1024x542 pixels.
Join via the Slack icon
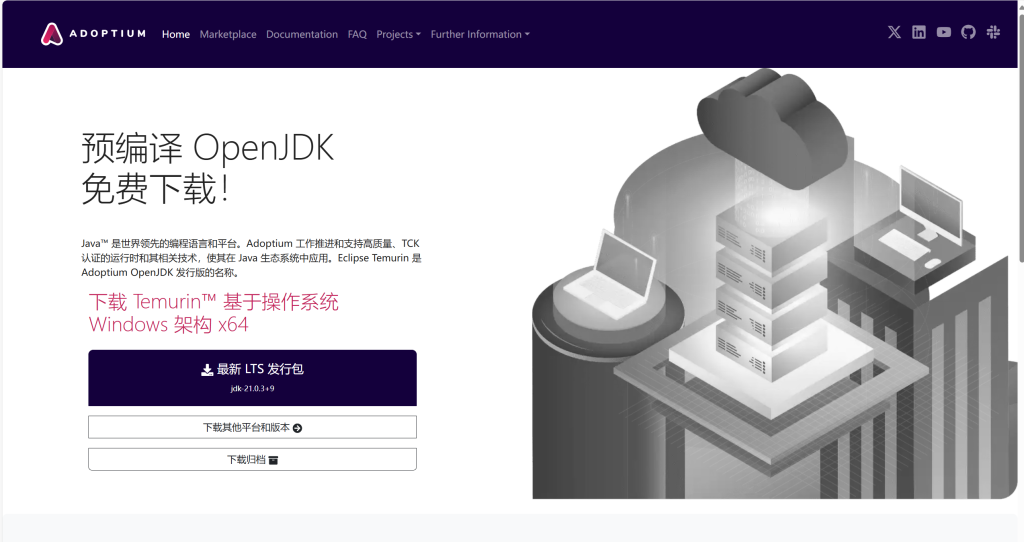(993, 32)
